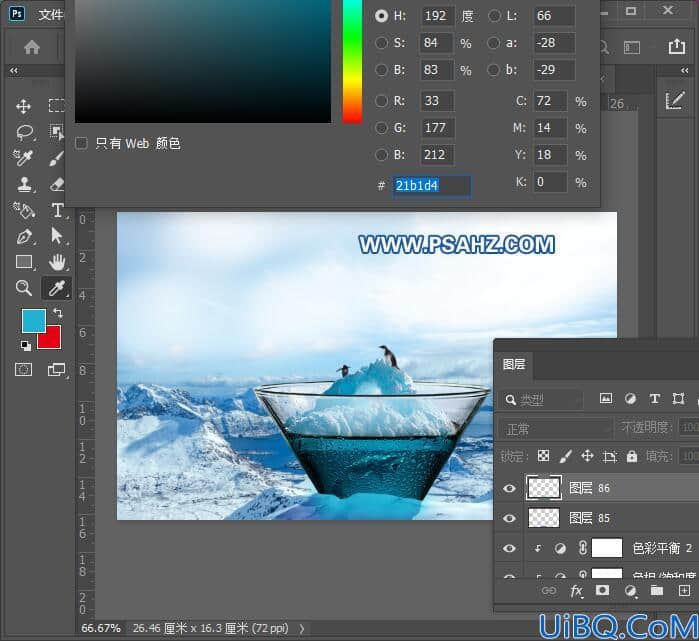
Task: Select the Rectangle shape tool
Action: point(24,262)
